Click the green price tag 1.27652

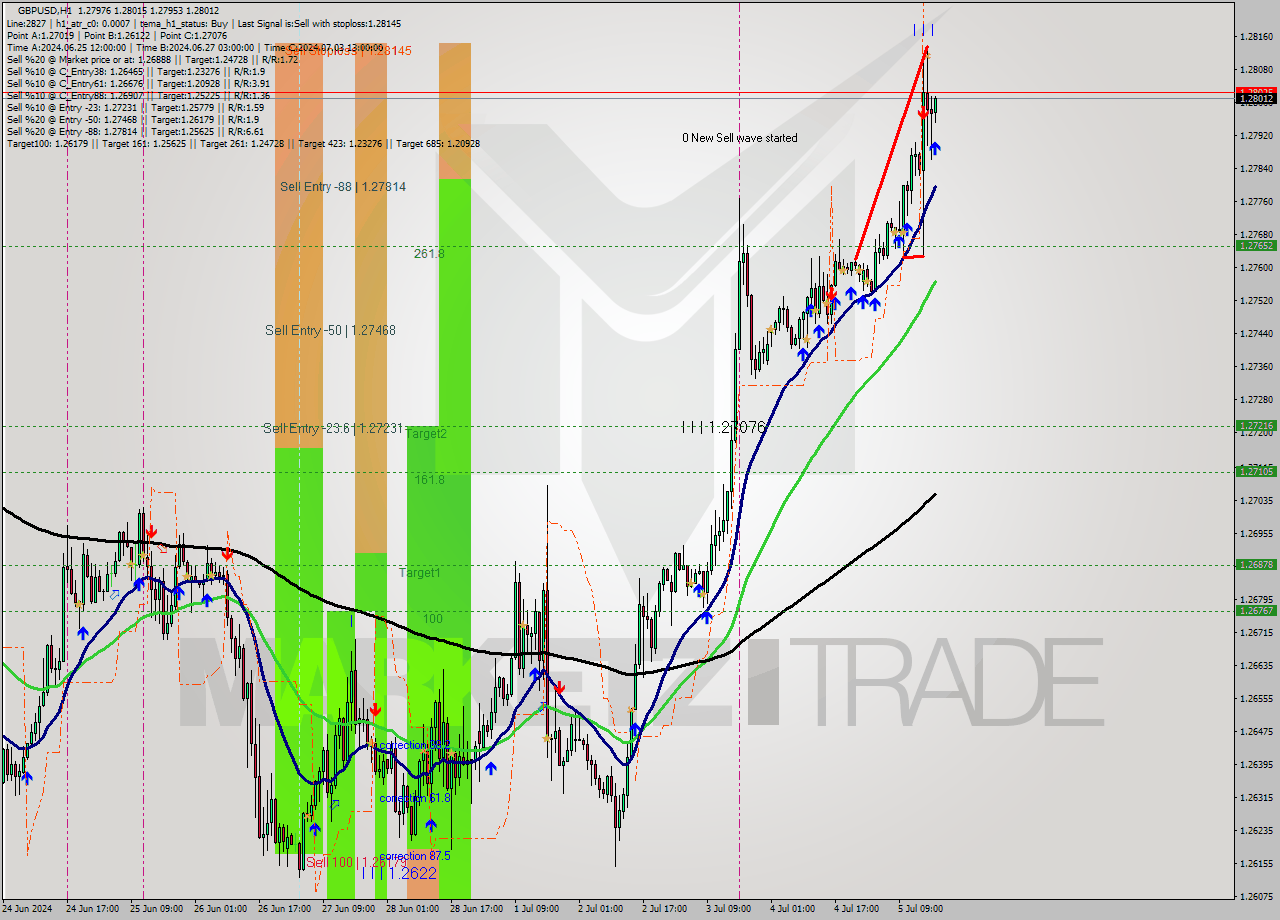point(1256,245)
